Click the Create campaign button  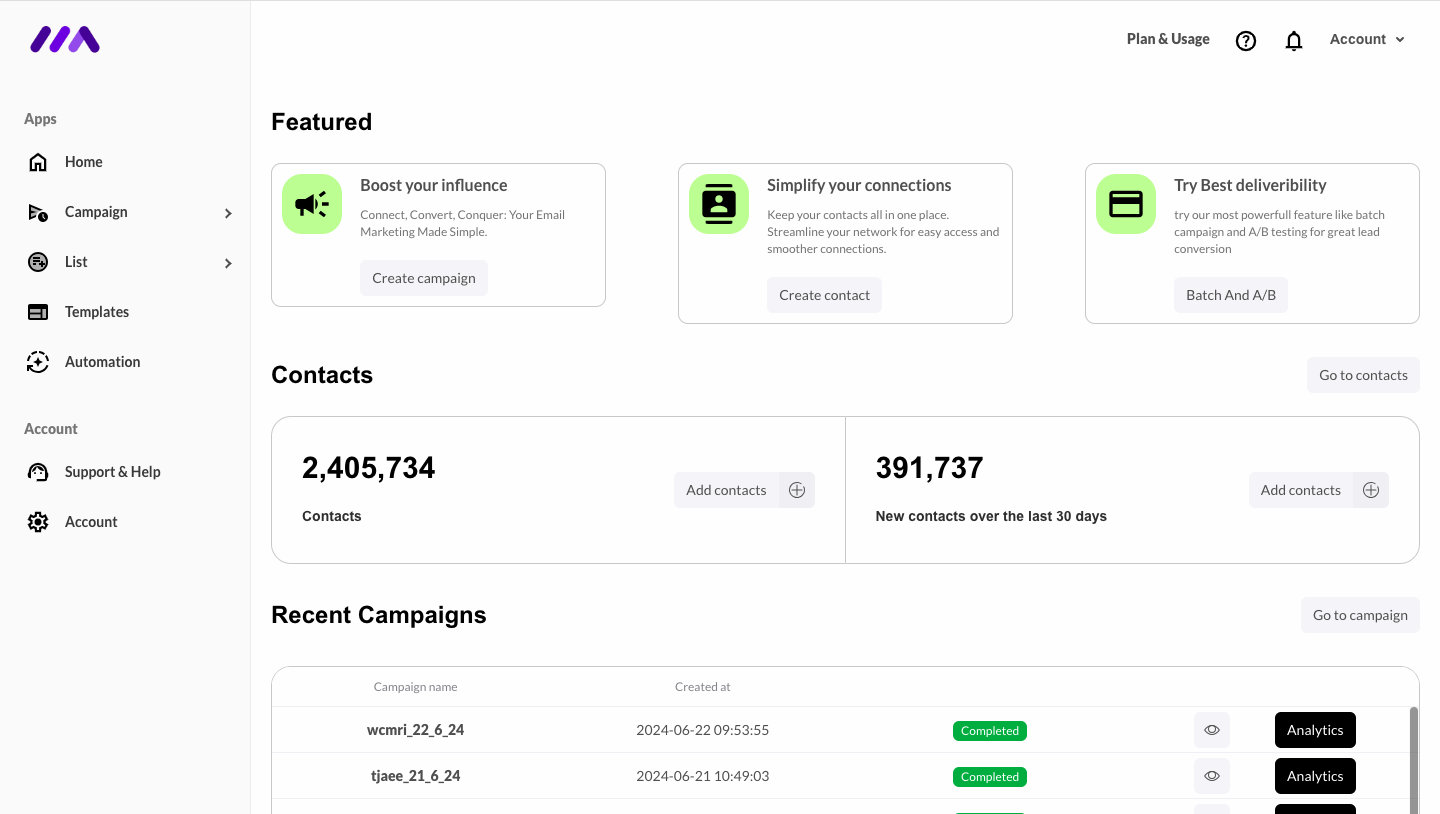423,277
